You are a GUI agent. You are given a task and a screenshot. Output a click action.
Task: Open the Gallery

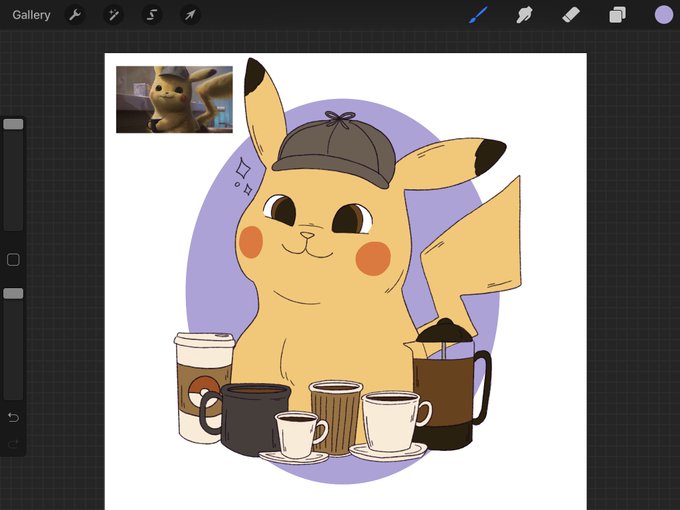(x=31, y=15)
